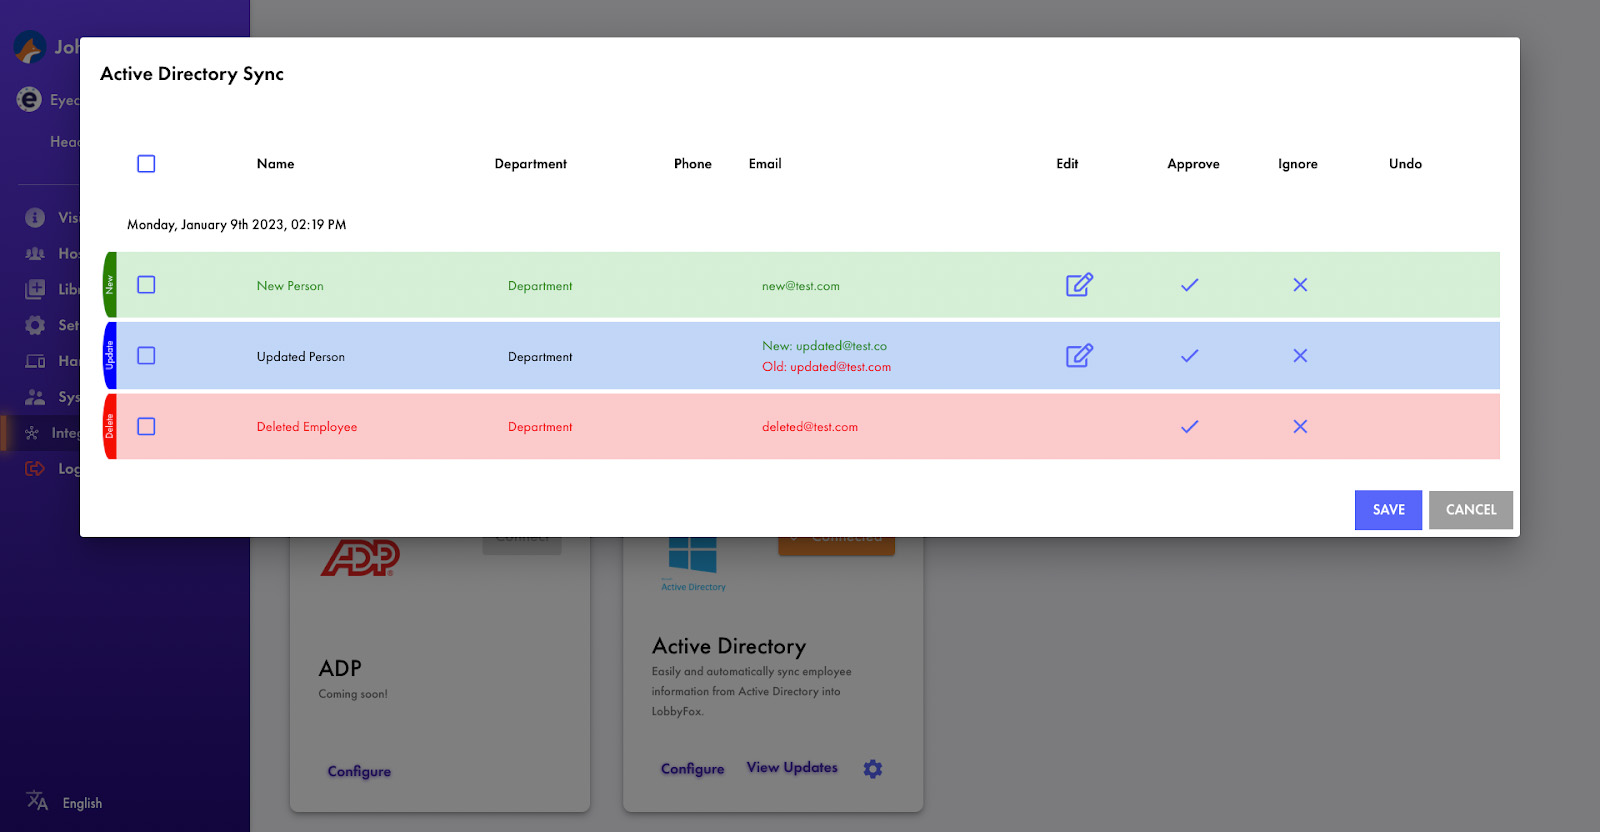Click the New Person name cell
Viewport: 1600px width, 832px height.
[x=290, y=286]
